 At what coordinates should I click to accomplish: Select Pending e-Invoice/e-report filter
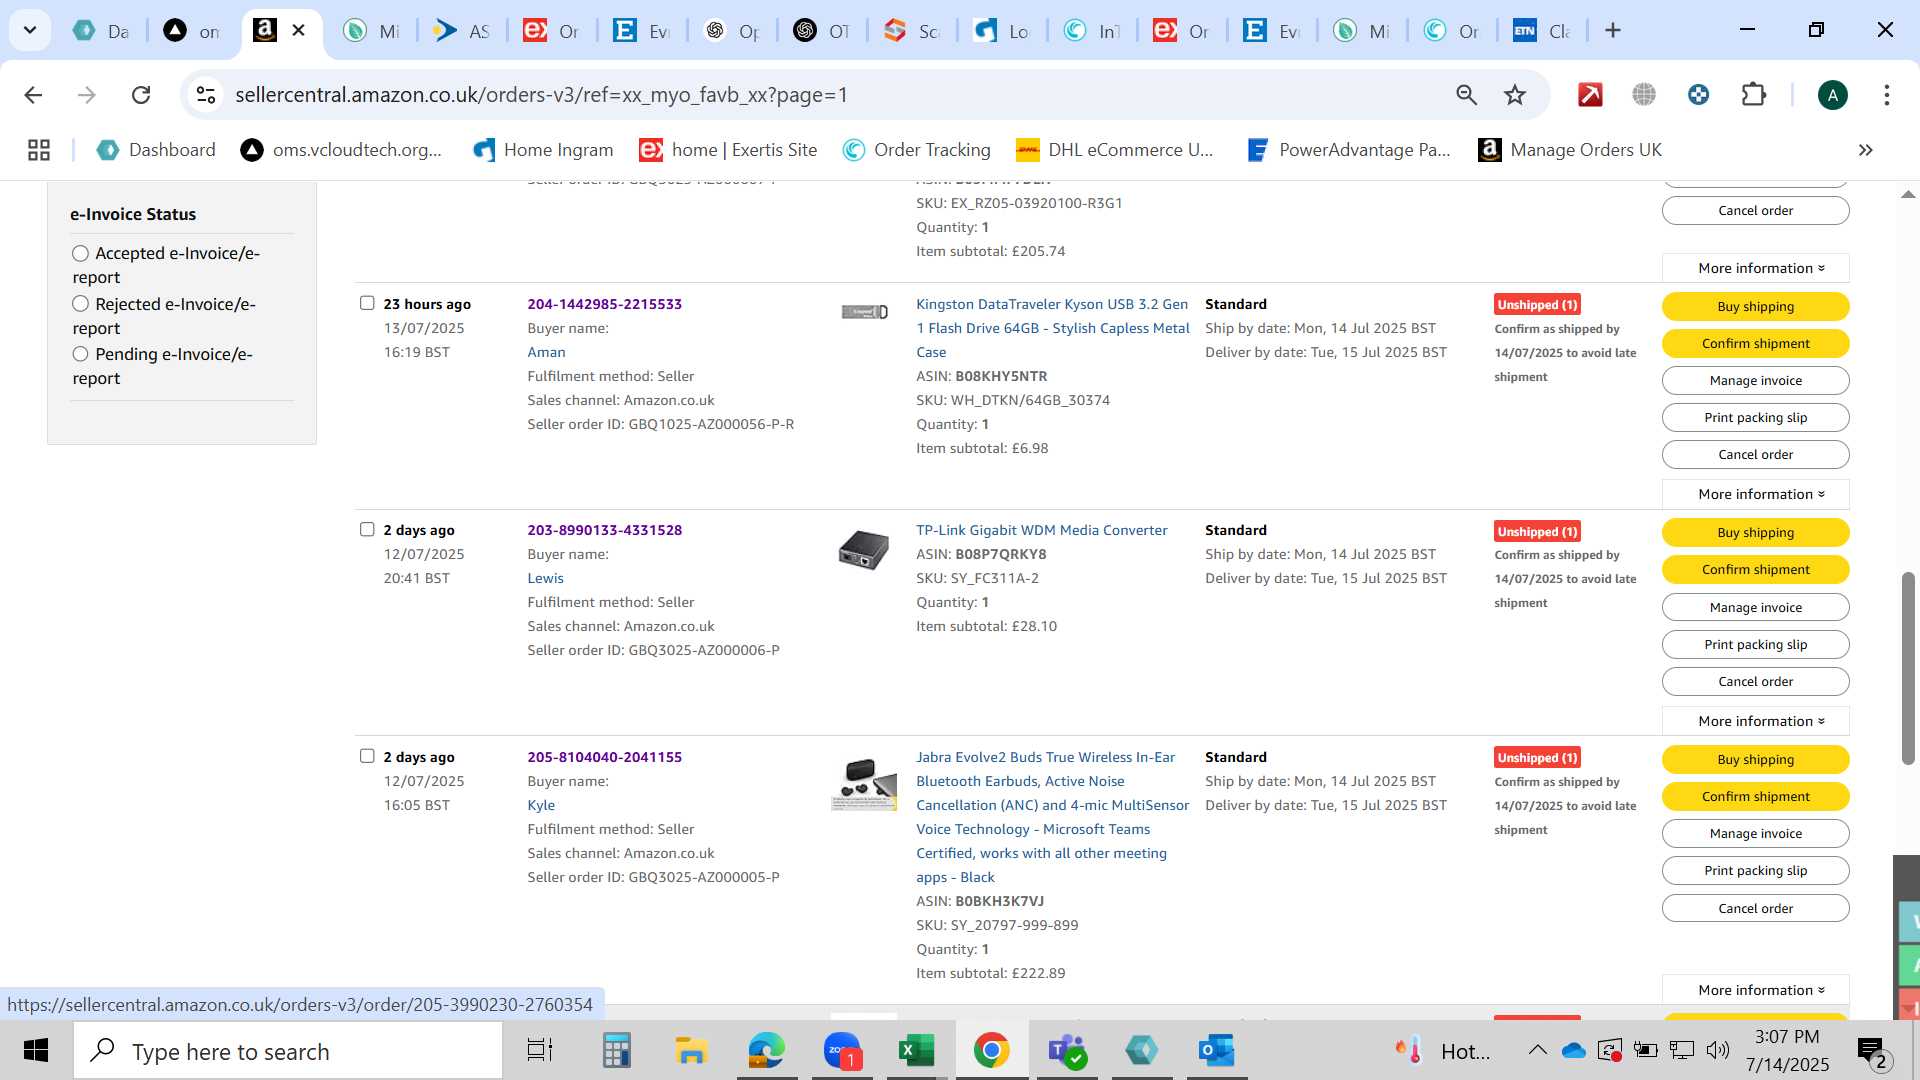pos(81,354)
